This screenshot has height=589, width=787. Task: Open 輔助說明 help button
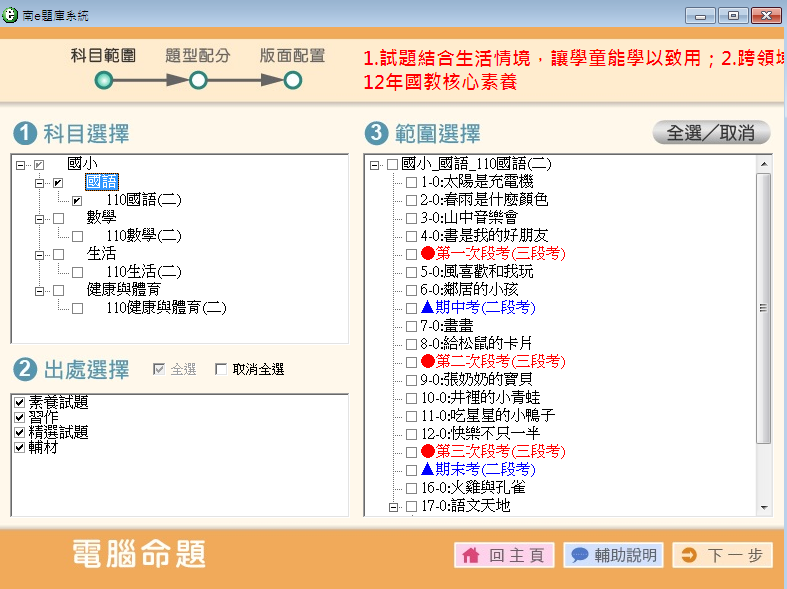[x=613, y=555]
